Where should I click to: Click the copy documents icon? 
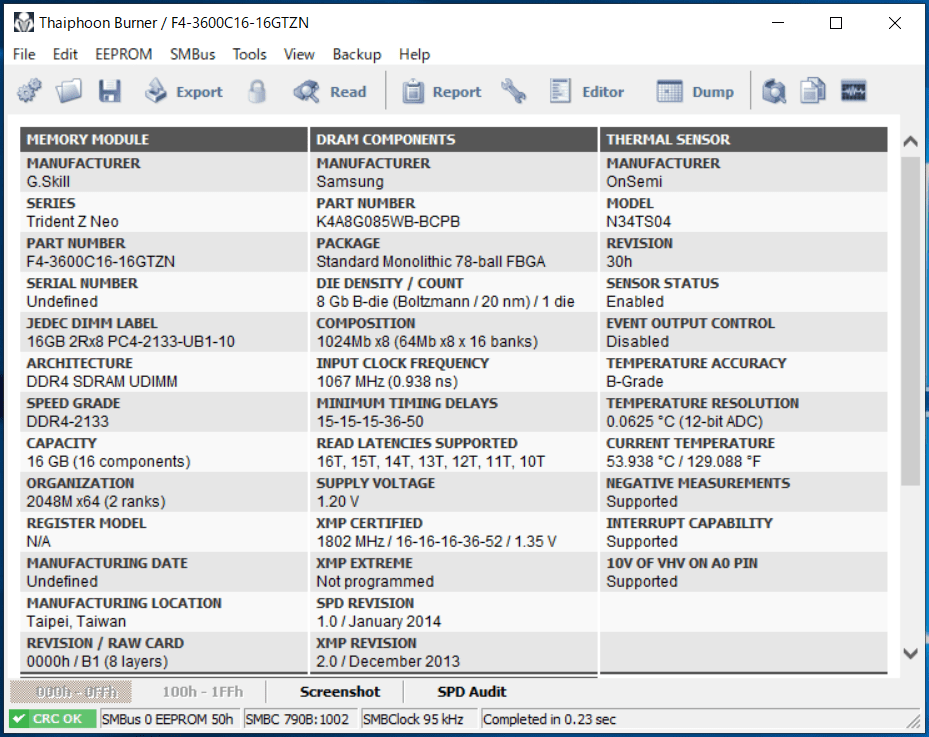pyautogui.click(x=813, y=91)
